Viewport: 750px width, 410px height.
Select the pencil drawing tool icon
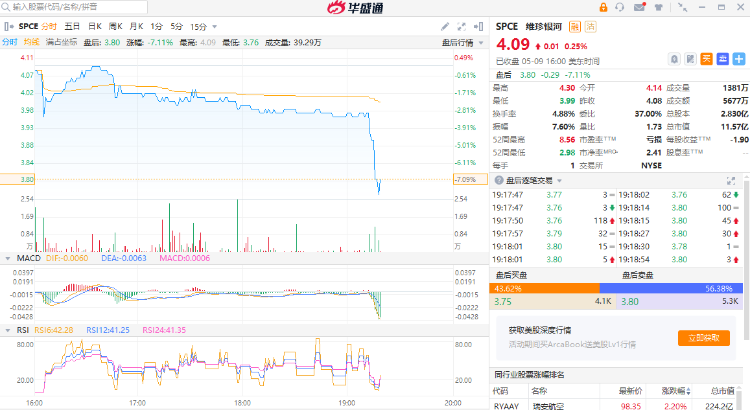tap(445, 26)
